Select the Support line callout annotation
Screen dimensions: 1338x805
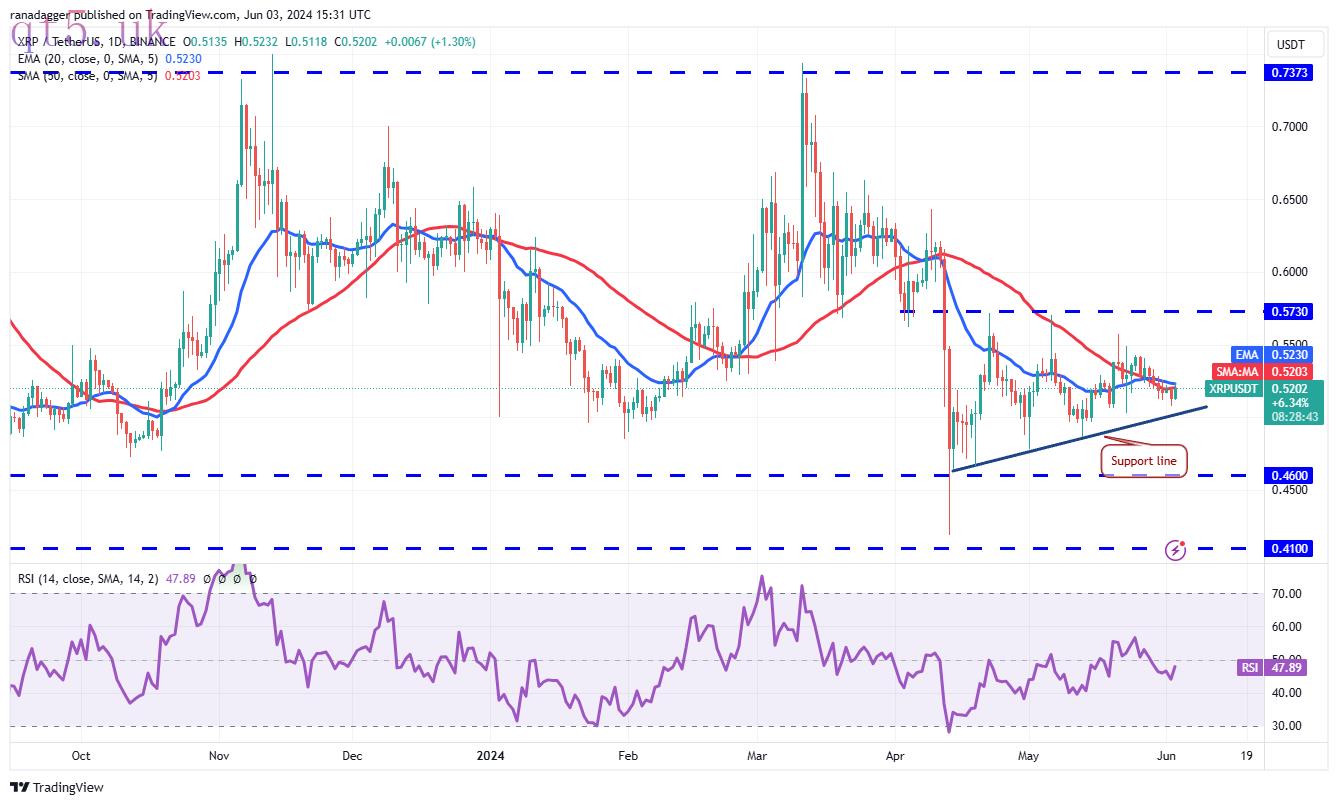pyautogui.click(x=1144, y=461)
